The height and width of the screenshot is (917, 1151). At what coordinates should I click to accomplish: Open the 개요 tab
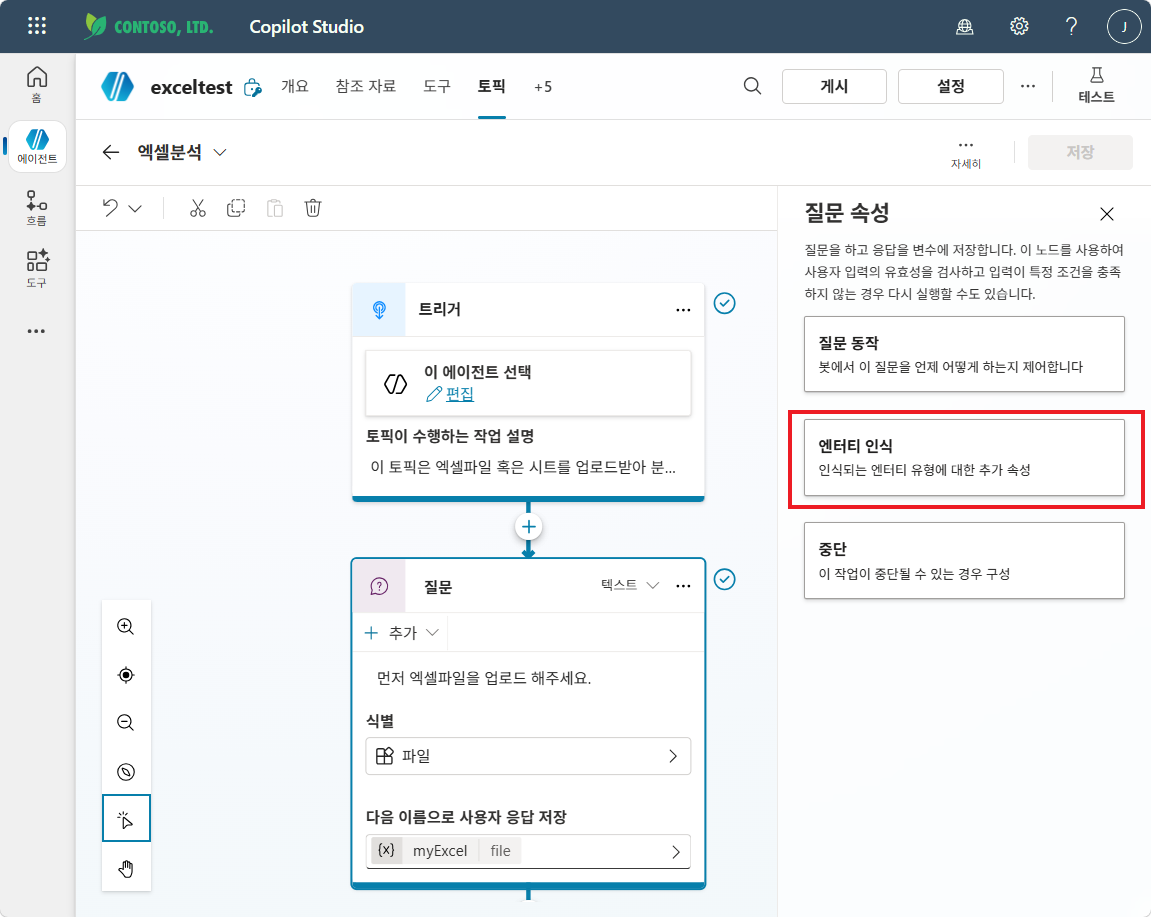295,86
